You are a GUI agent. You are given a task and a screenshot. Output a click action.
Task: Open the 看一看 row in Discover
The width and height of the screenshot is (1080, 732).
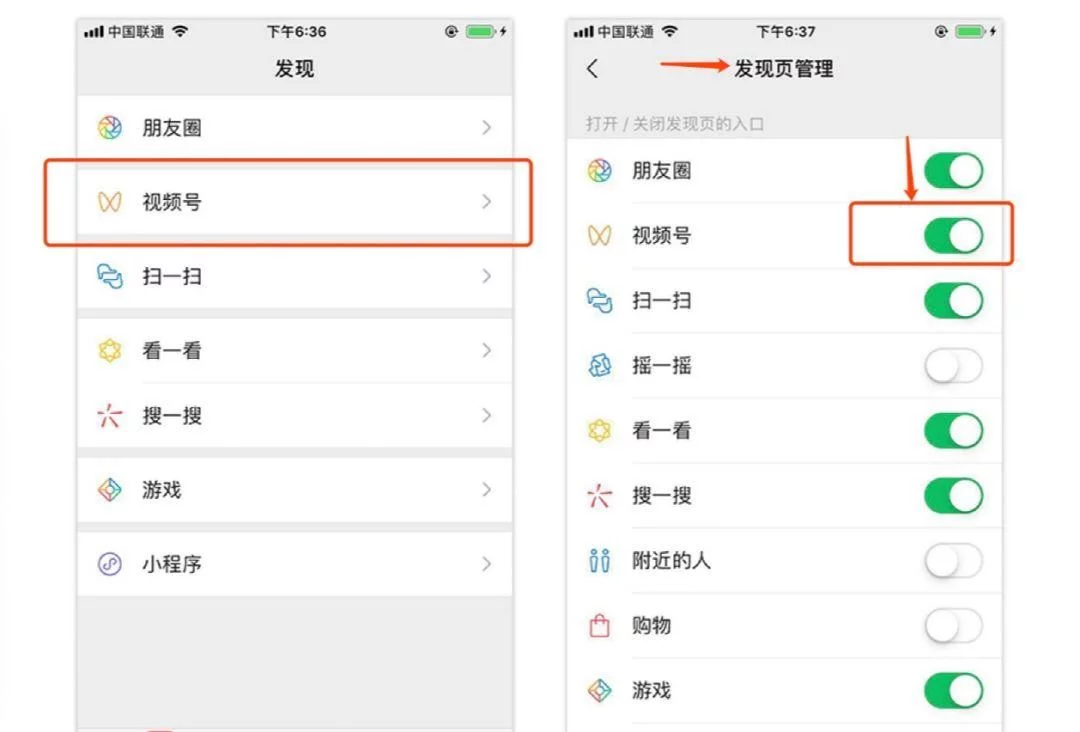point(295,351)
